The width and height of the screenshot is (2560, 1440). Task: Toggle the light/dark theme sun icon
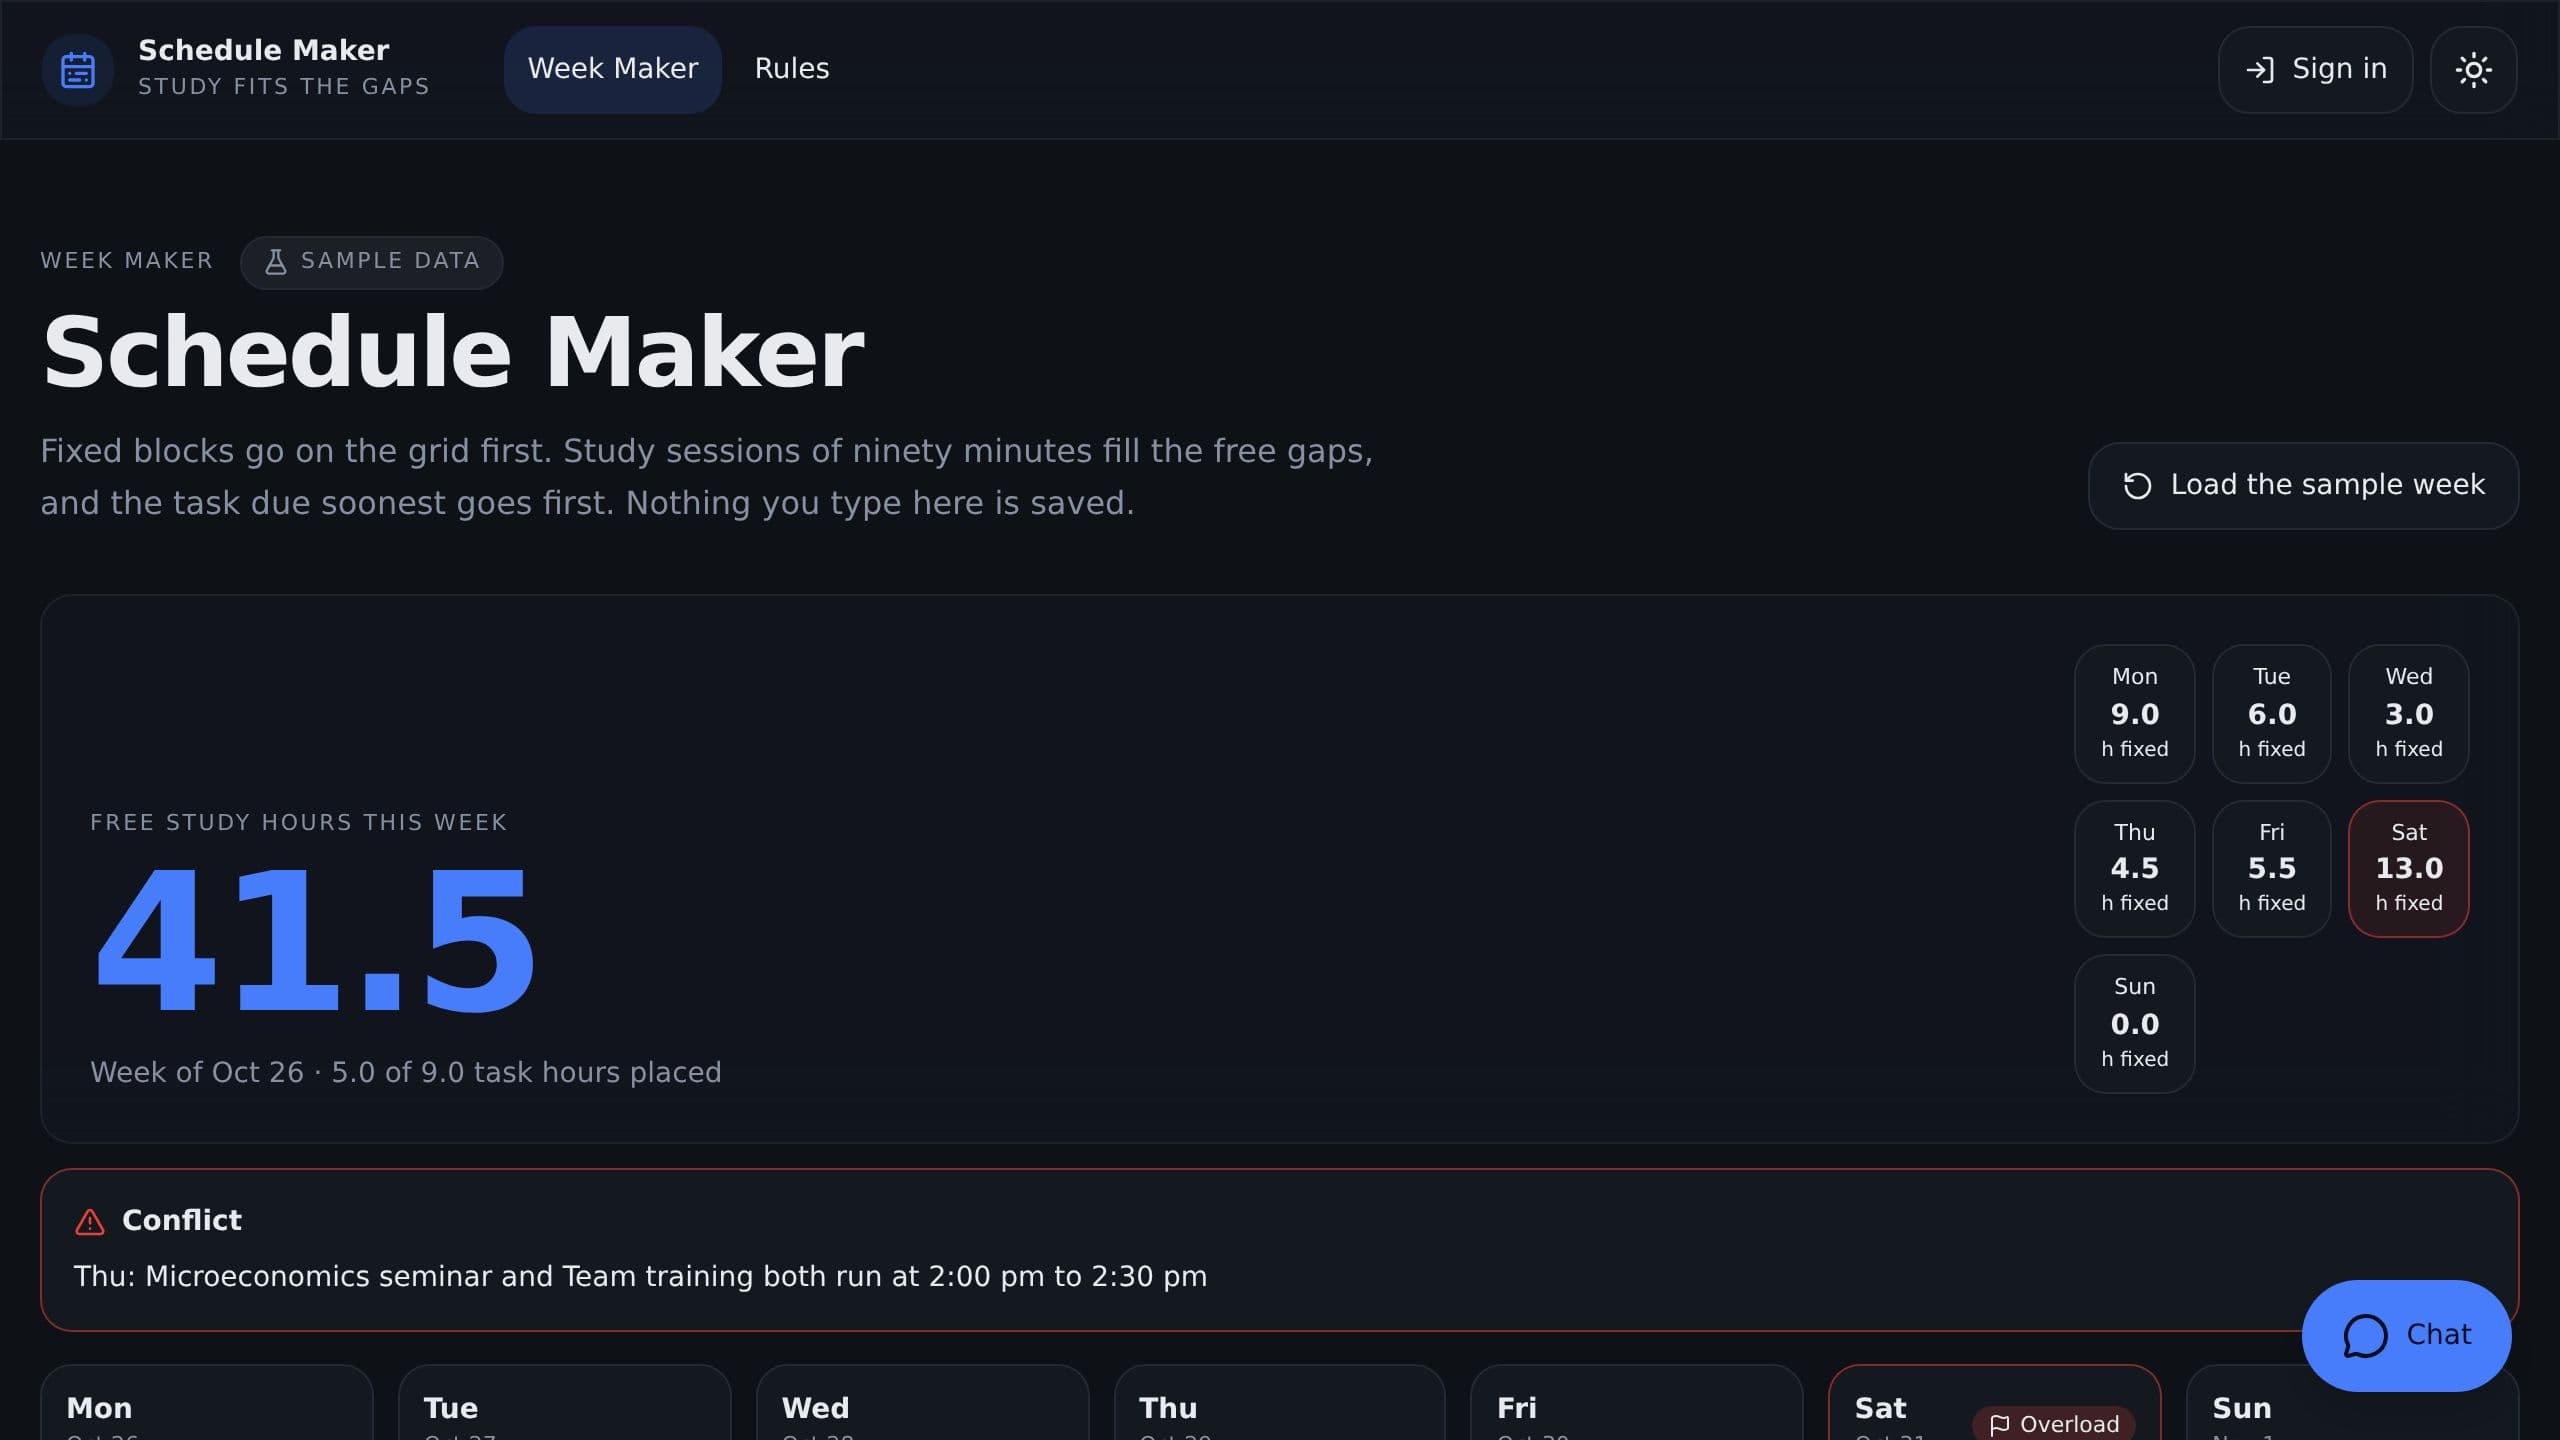click(2473, 70)
